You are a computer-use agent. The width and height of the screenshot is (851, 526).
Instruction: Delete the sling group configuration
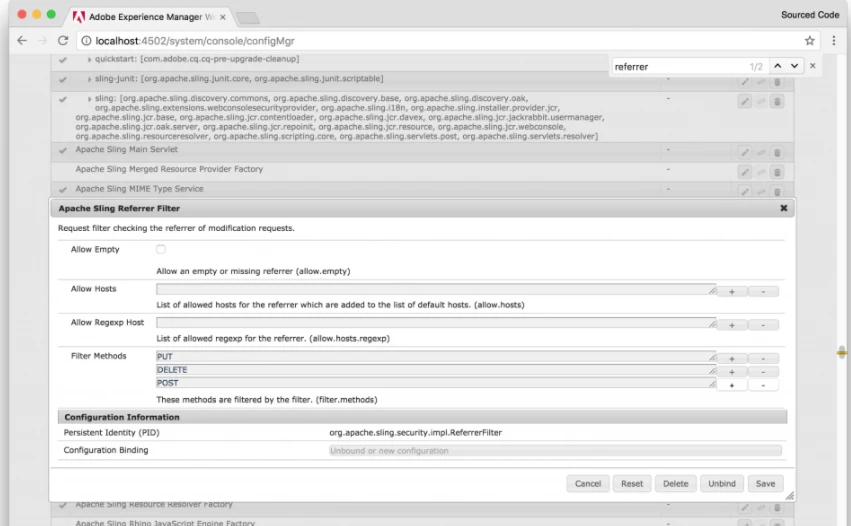pyautogui.click(x=777, y=102)
